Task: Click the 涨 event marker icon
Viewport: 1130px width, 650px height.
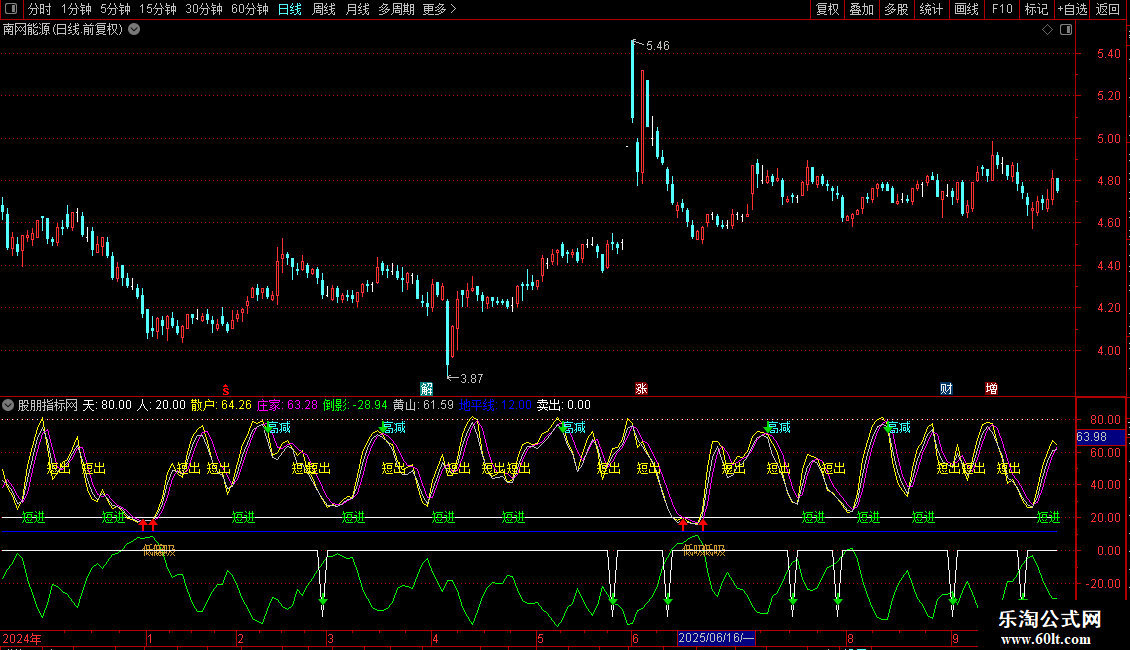Action: tap(641, 388)
